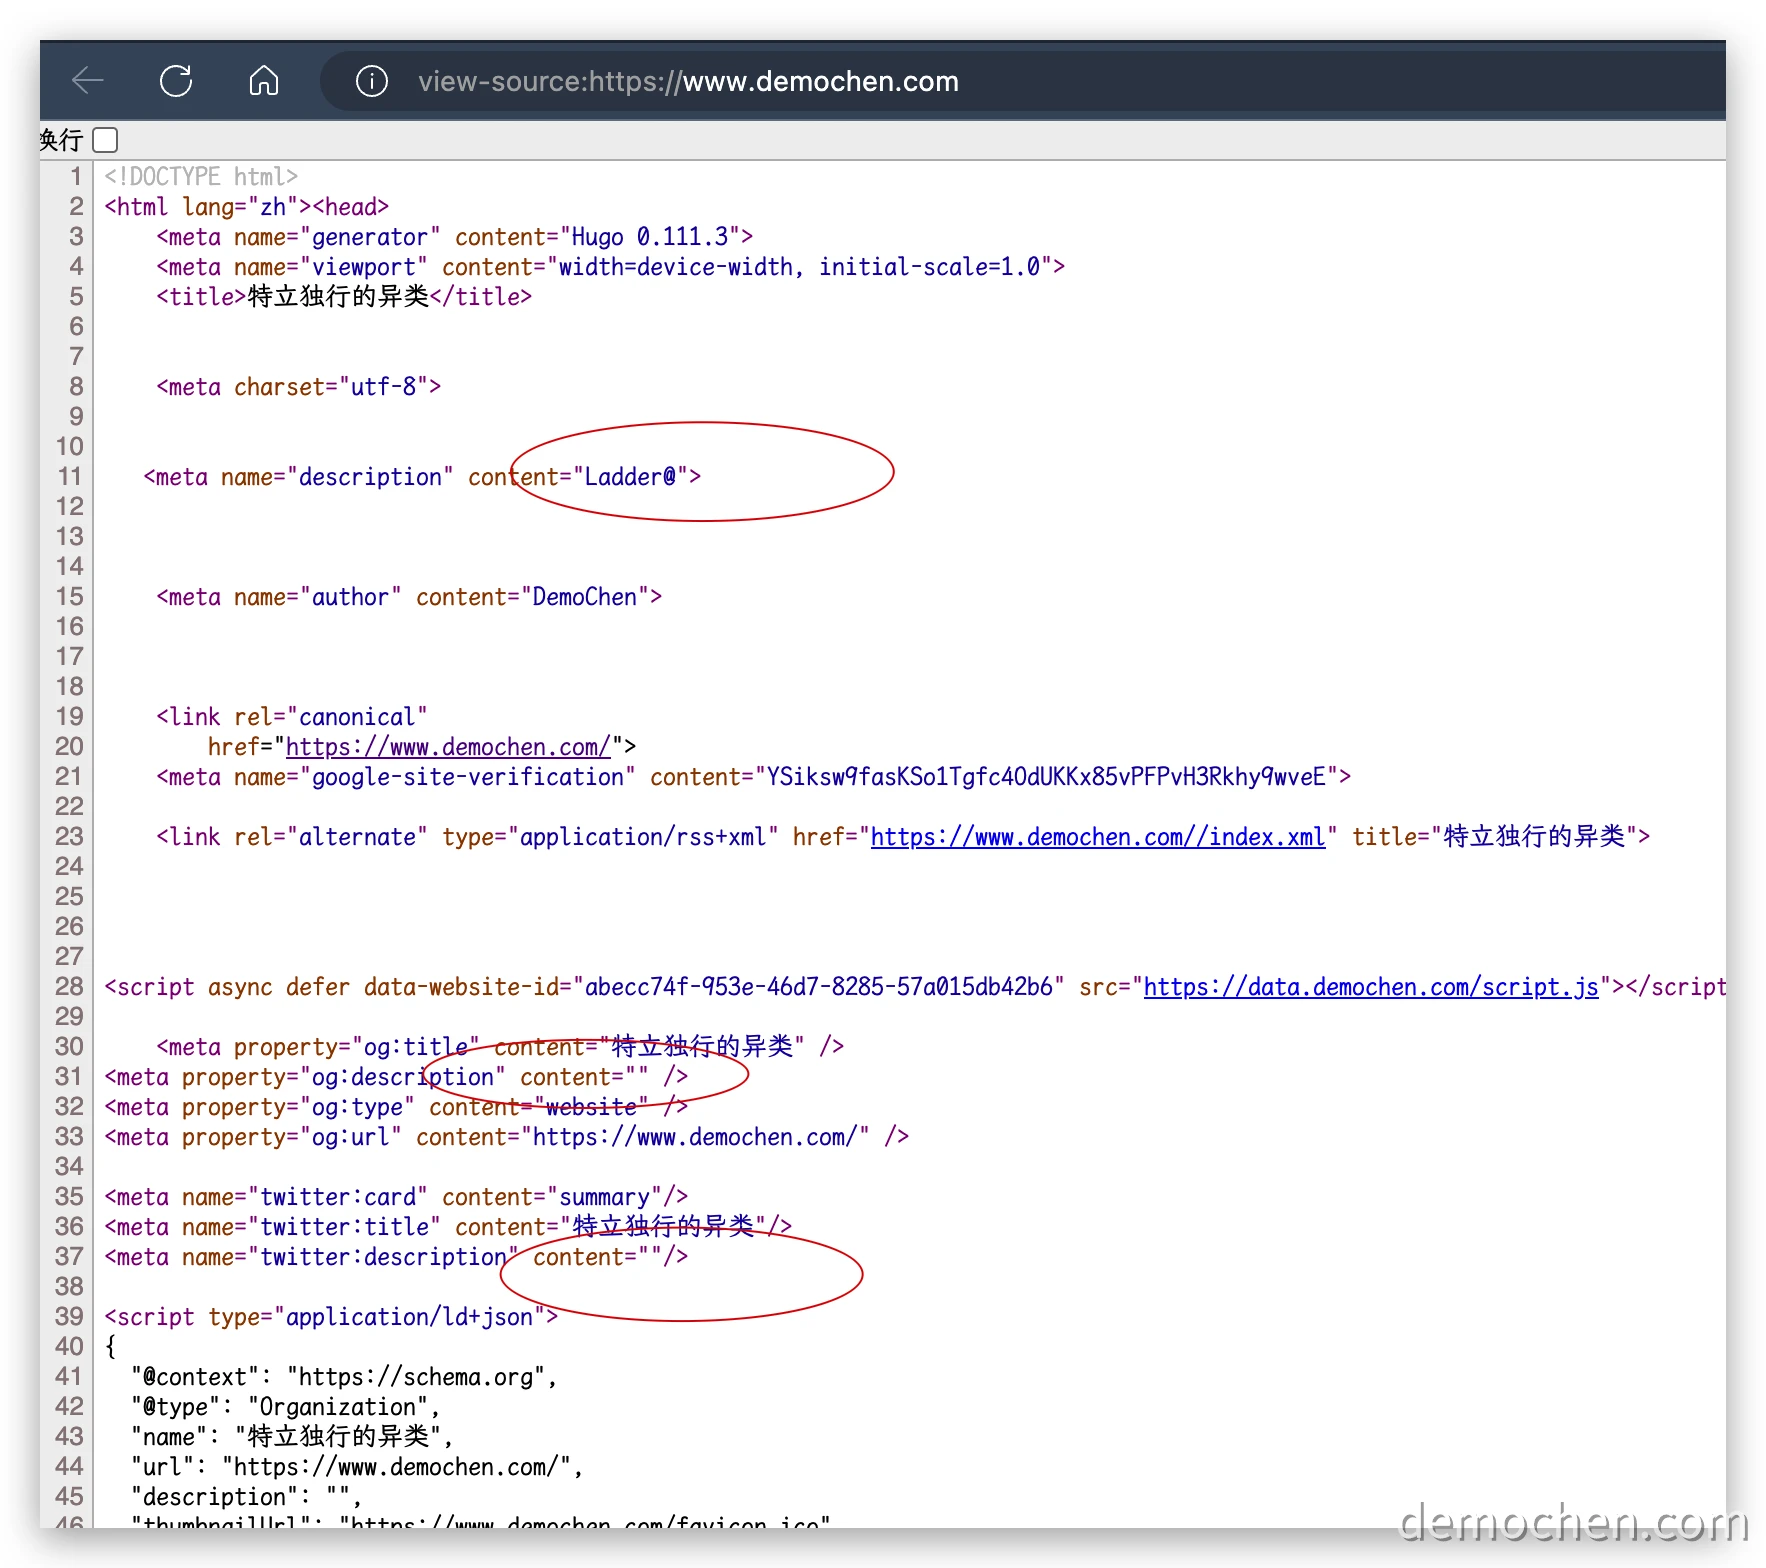Click the google-site-verification content string

1046,777
